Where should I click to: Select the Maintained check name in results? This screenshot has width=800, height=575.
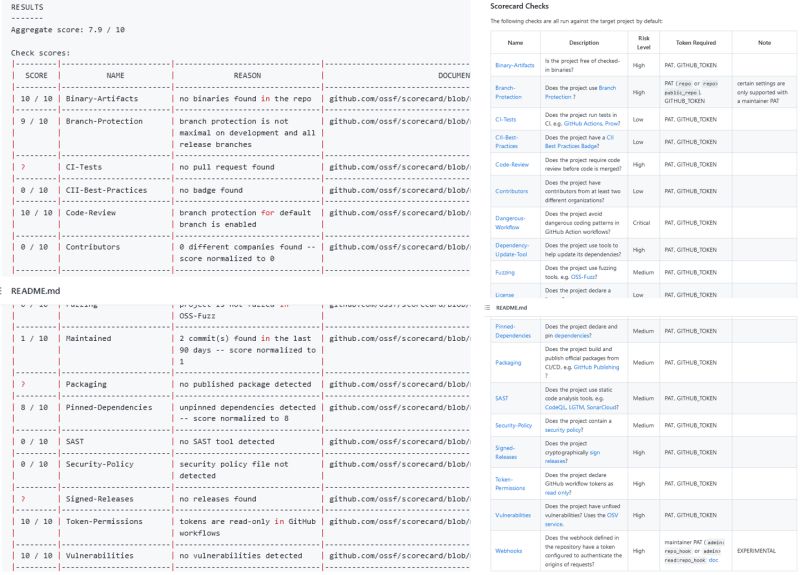point(88,339)
